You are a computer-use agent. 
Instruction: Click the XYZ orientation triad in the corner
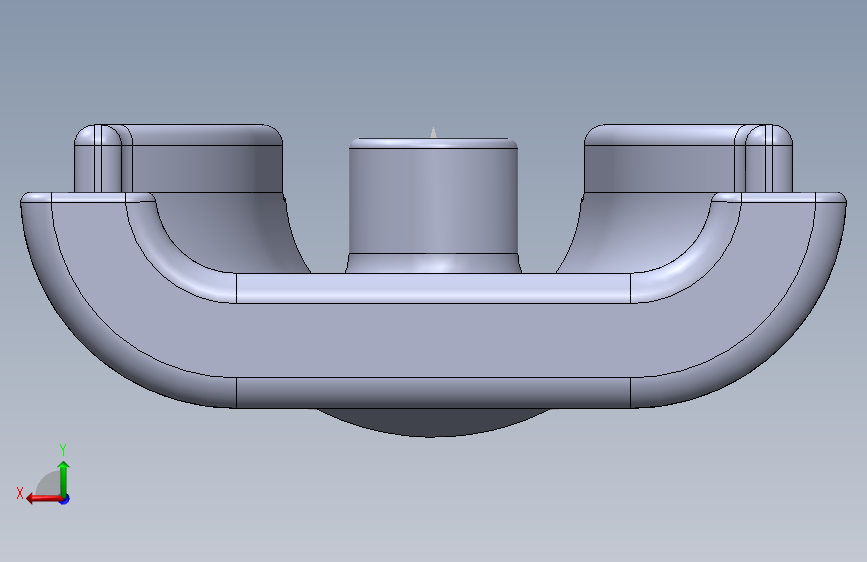tap(44, 475)
